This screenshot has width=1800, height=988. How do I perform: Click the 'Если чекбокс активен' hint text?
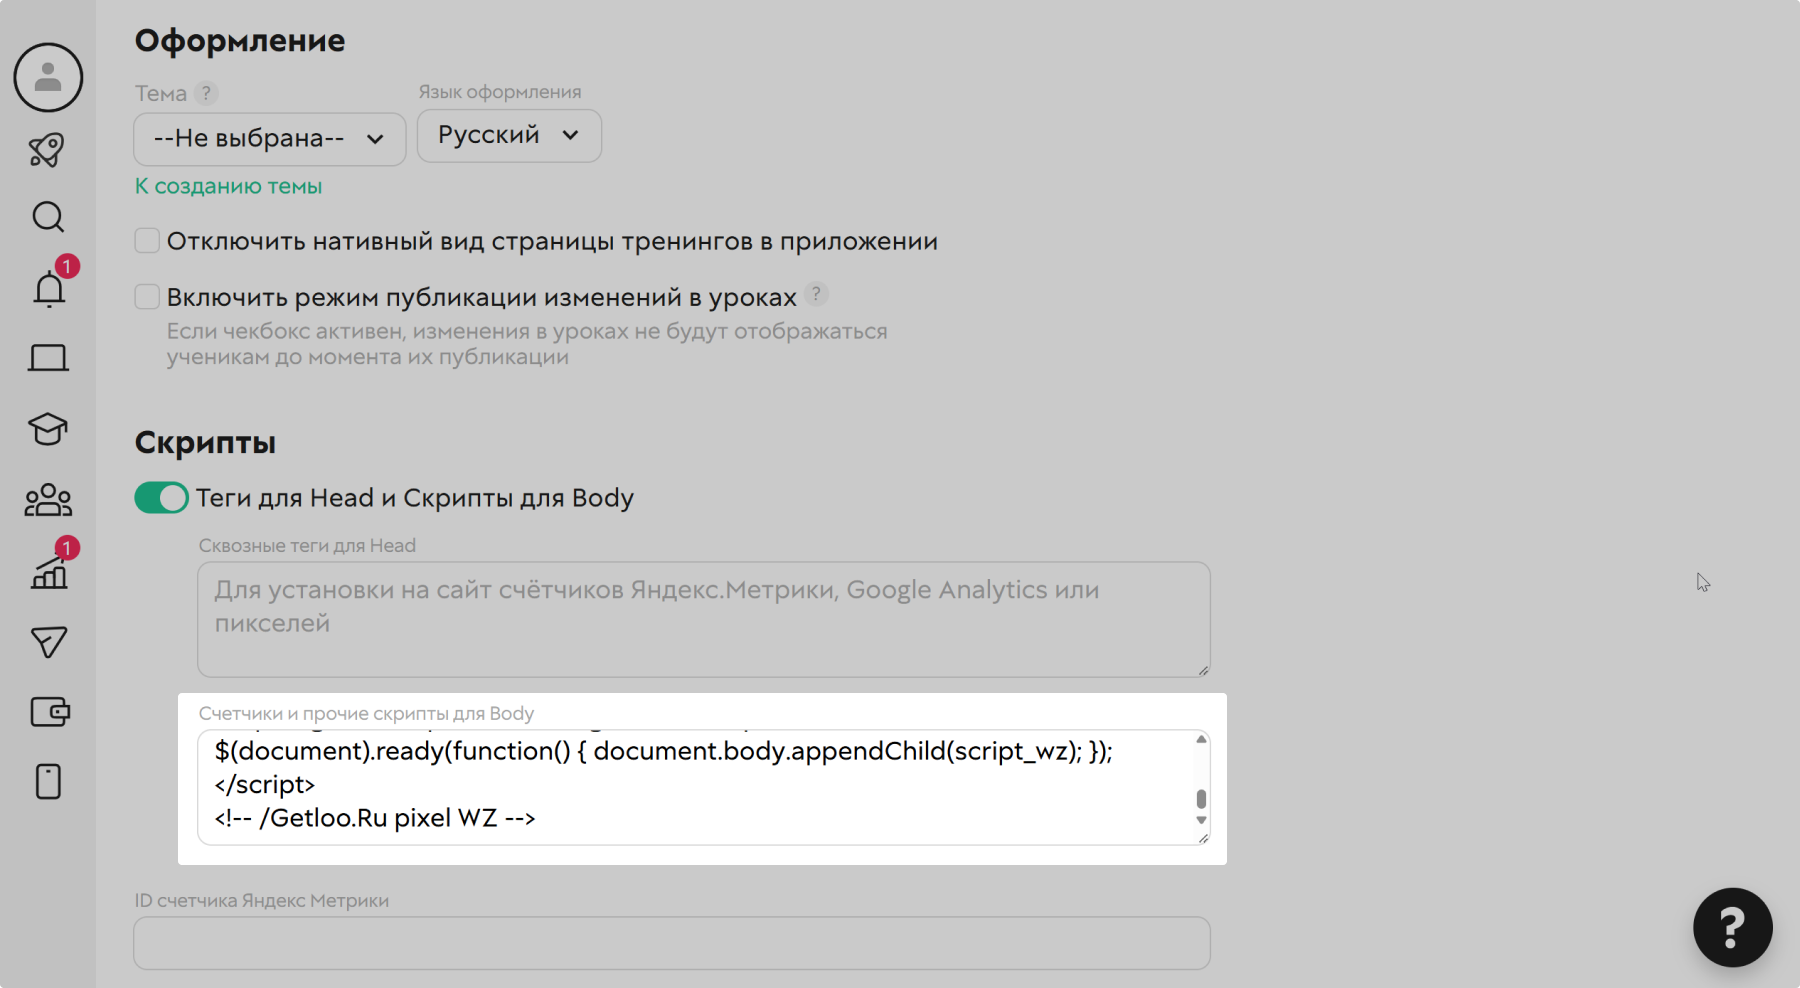point(527,344)
